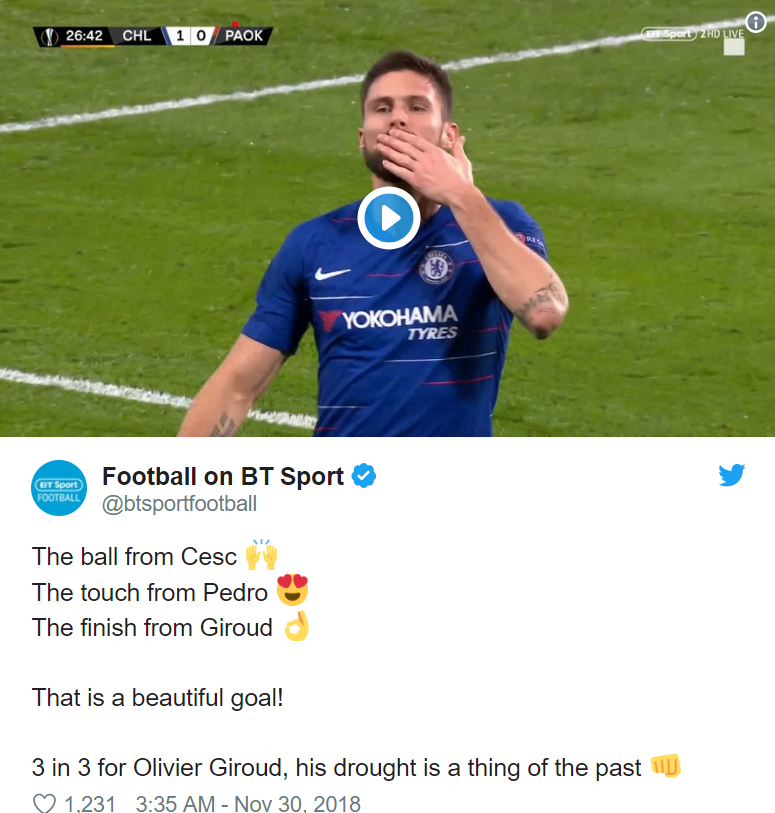
Task: Click the CHL 1 - 0 PAOK scoreboard
Action: click(x=195, y=33)
